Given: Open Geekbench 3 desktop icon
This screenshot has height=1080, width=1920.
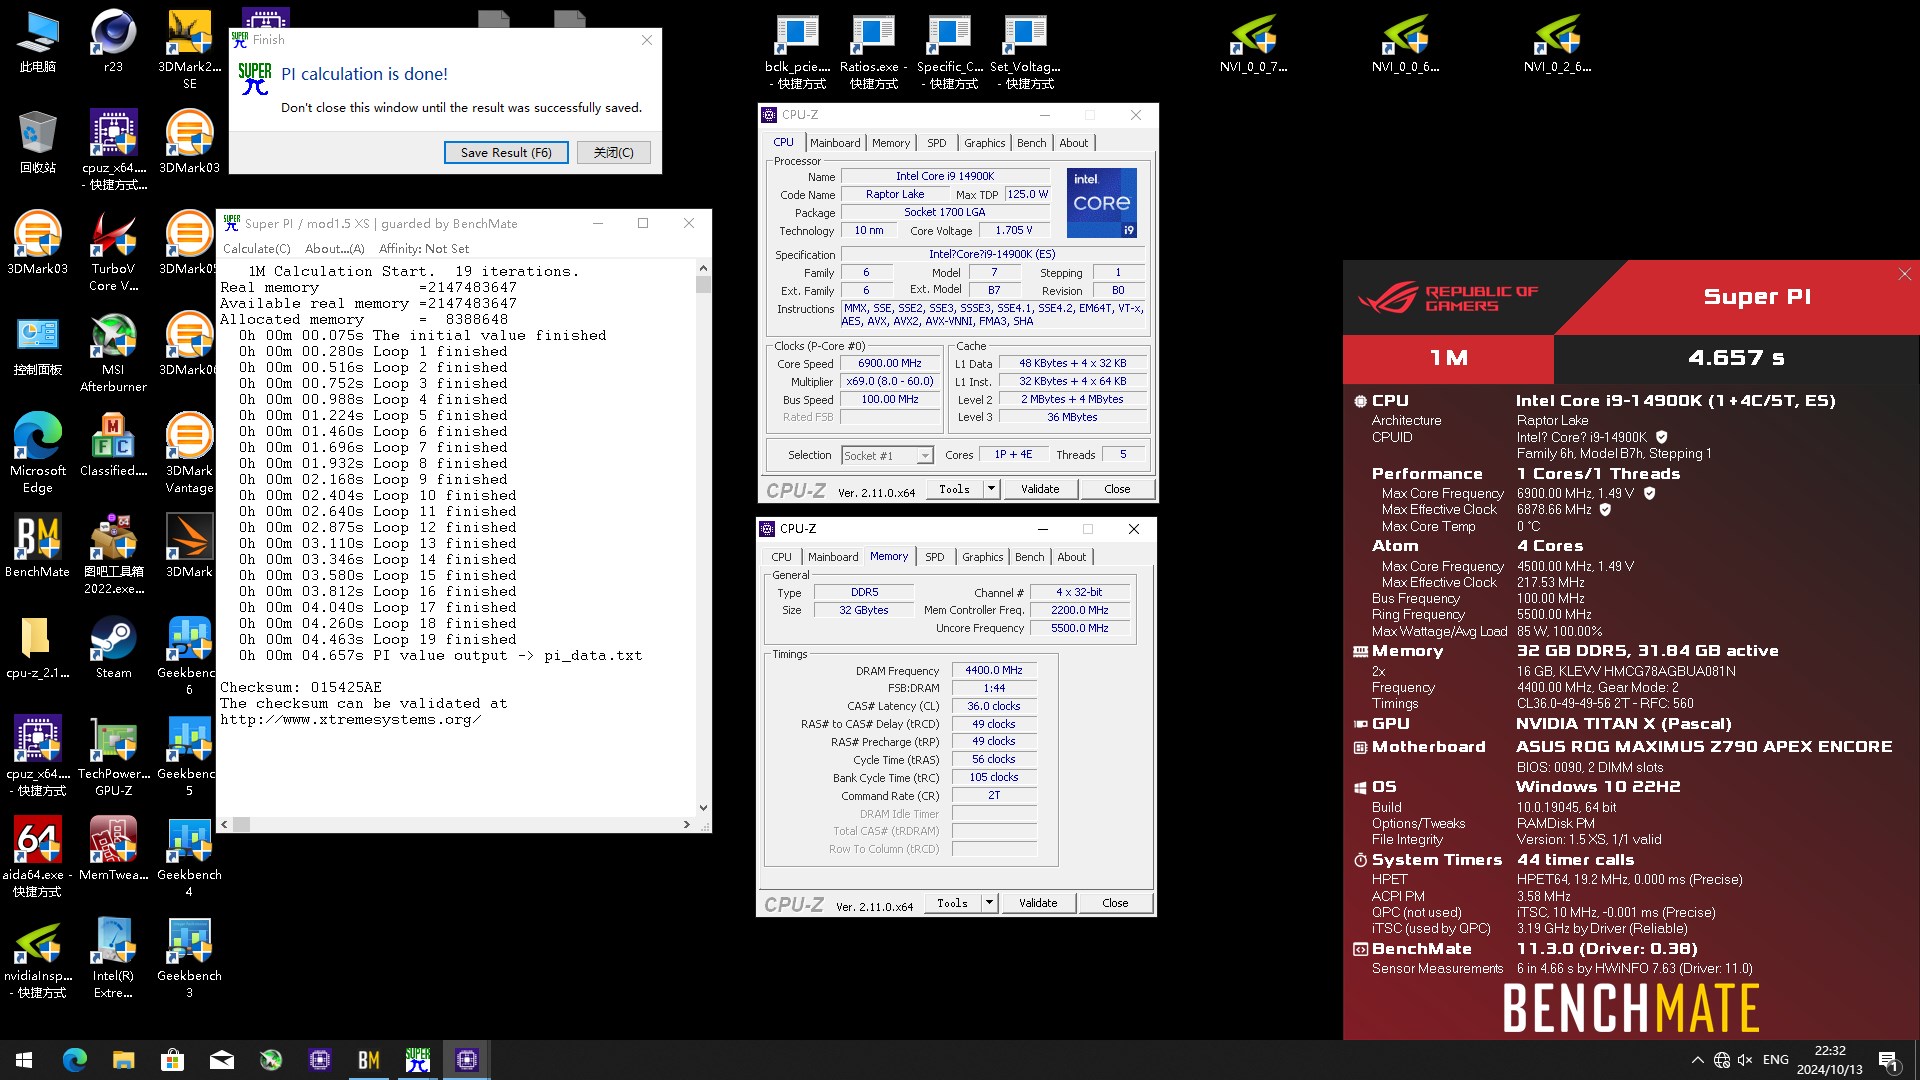Looking at the screenshot, I should (x=189, y=959).
